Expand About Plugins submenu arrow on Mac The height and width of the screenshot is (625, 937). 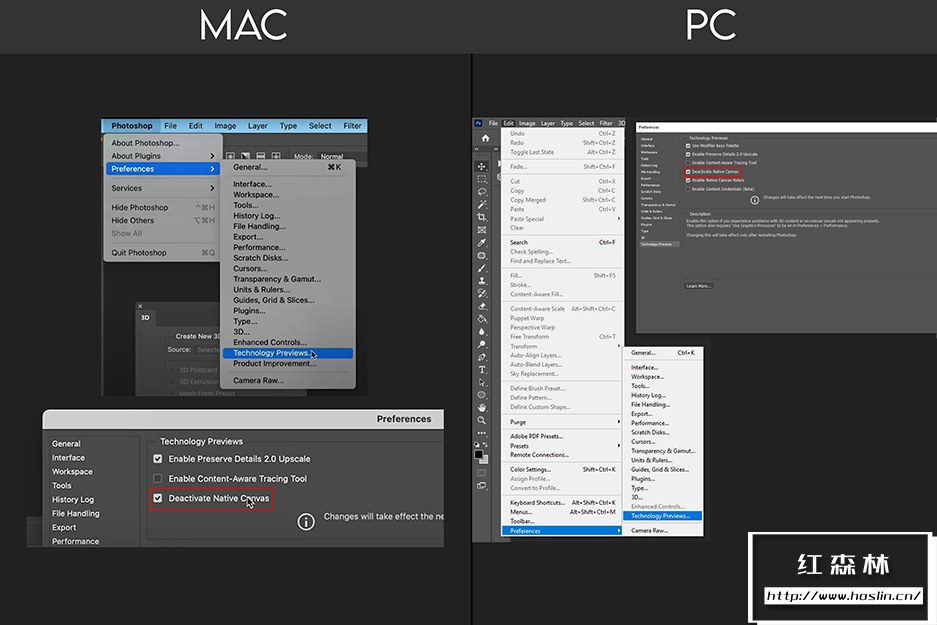pyautogui.click(x=212, y=156)
